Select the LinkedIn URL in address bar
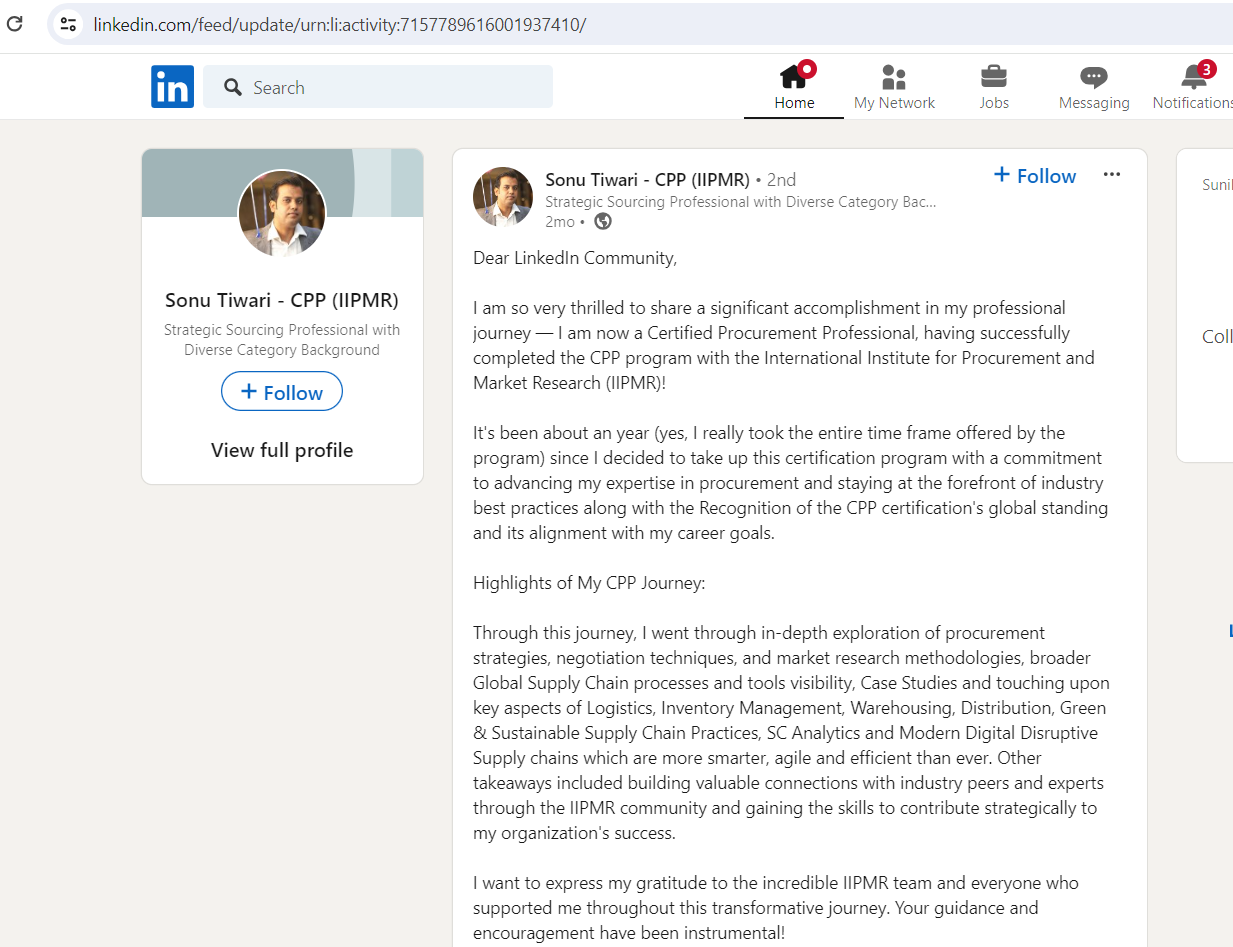This screenshot has width=1233, height=947. [339, 24]
